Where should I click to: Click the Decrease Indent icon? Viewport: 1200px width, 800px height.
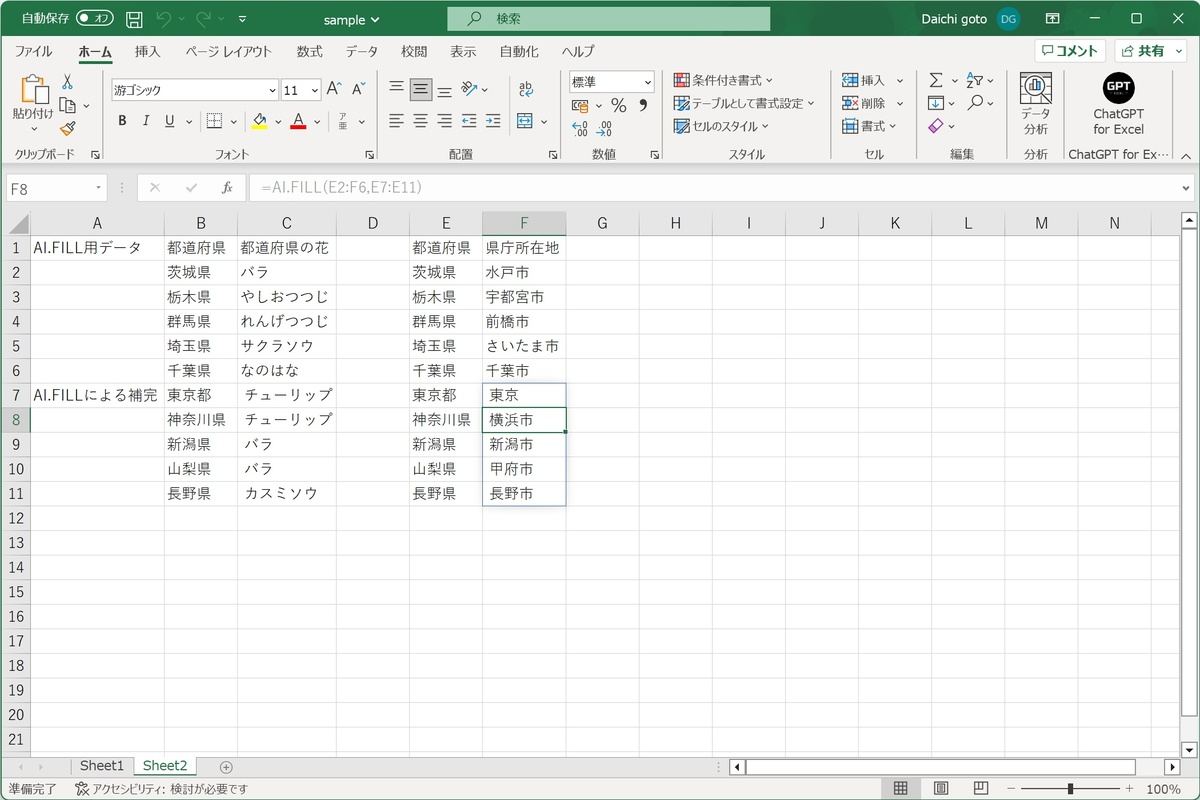click(469, 121)
